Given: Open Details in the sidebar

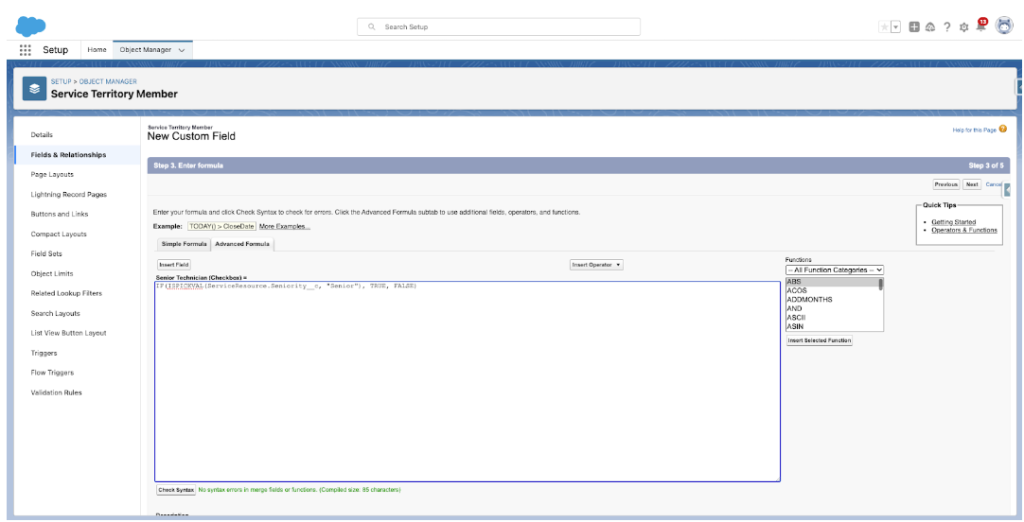Looking at the screenshot, I should [42, 135].
